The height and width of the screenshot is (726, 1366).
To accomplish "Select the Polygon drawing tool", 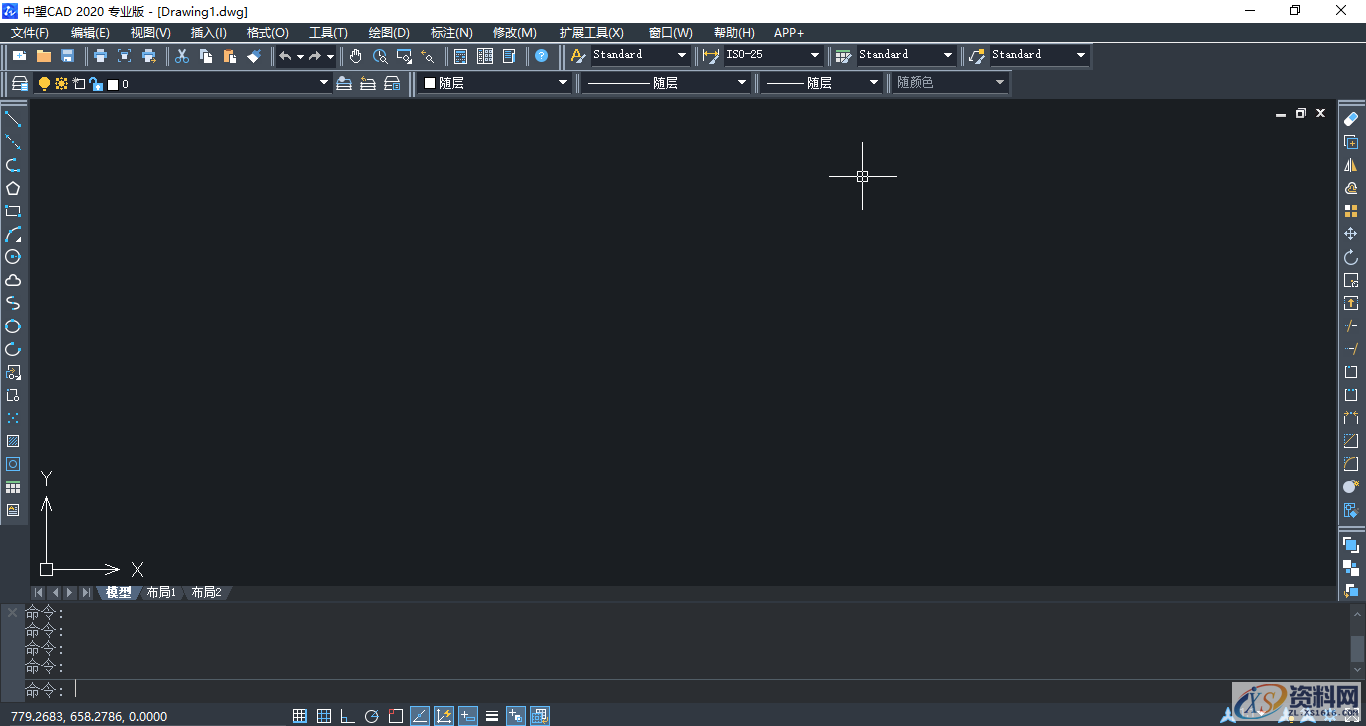I will 13,188.
